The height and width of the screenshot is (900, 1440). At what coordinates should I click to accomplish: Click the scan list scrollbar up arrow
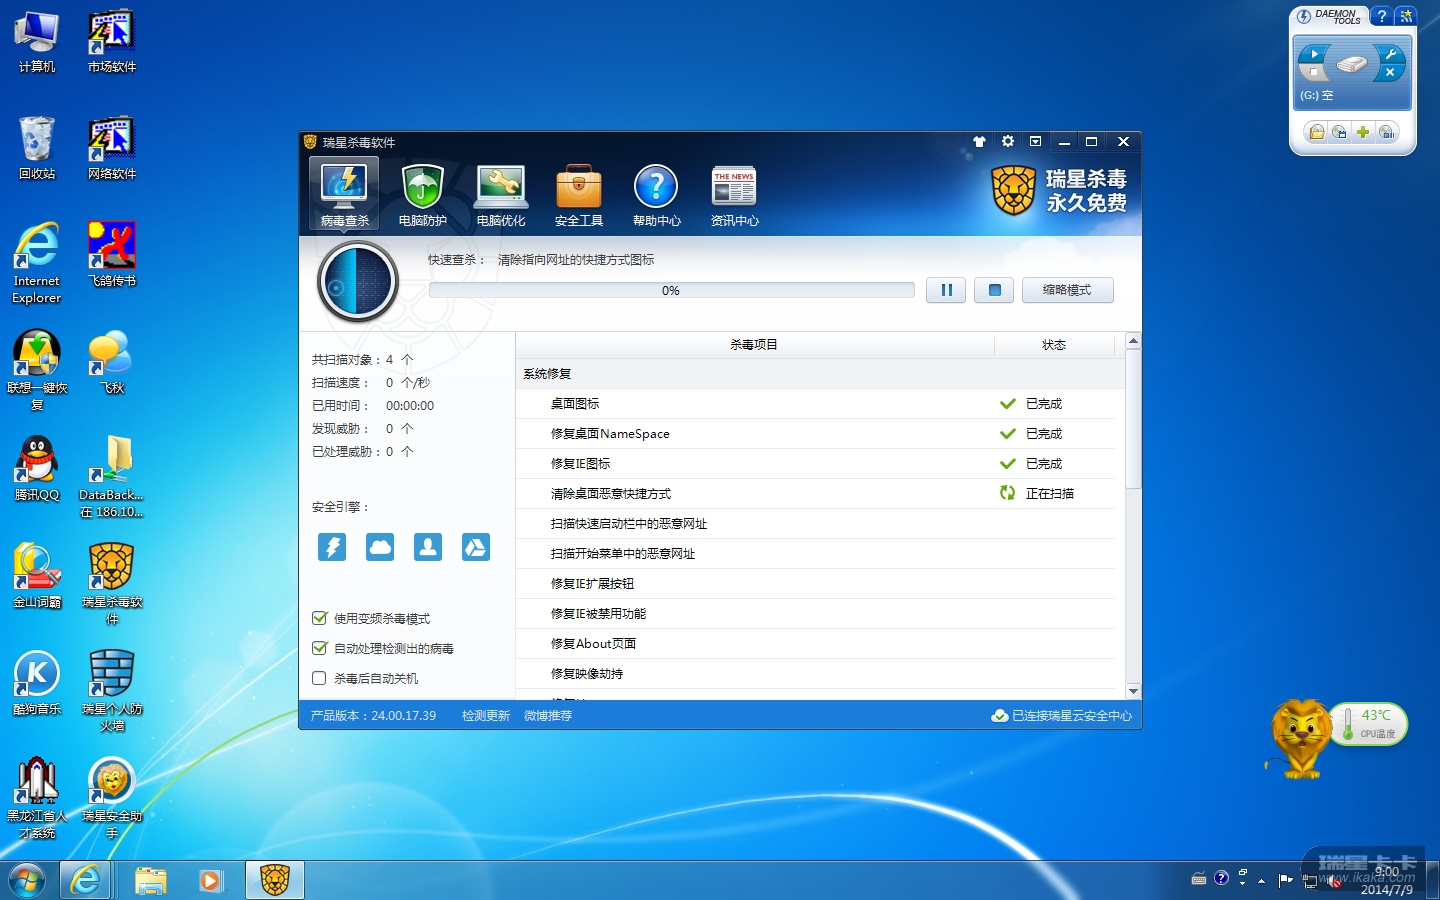(1133, 341)
